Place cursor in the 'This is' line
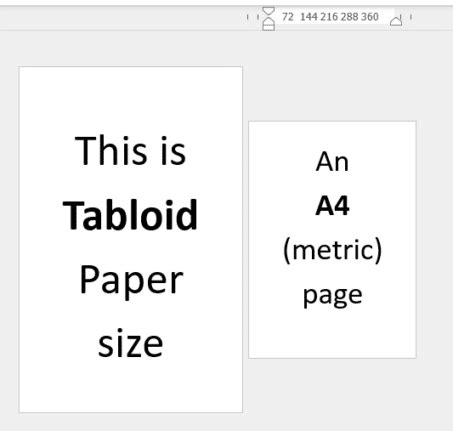This screenshot has width=453, height=431. [x=130, y=151]
